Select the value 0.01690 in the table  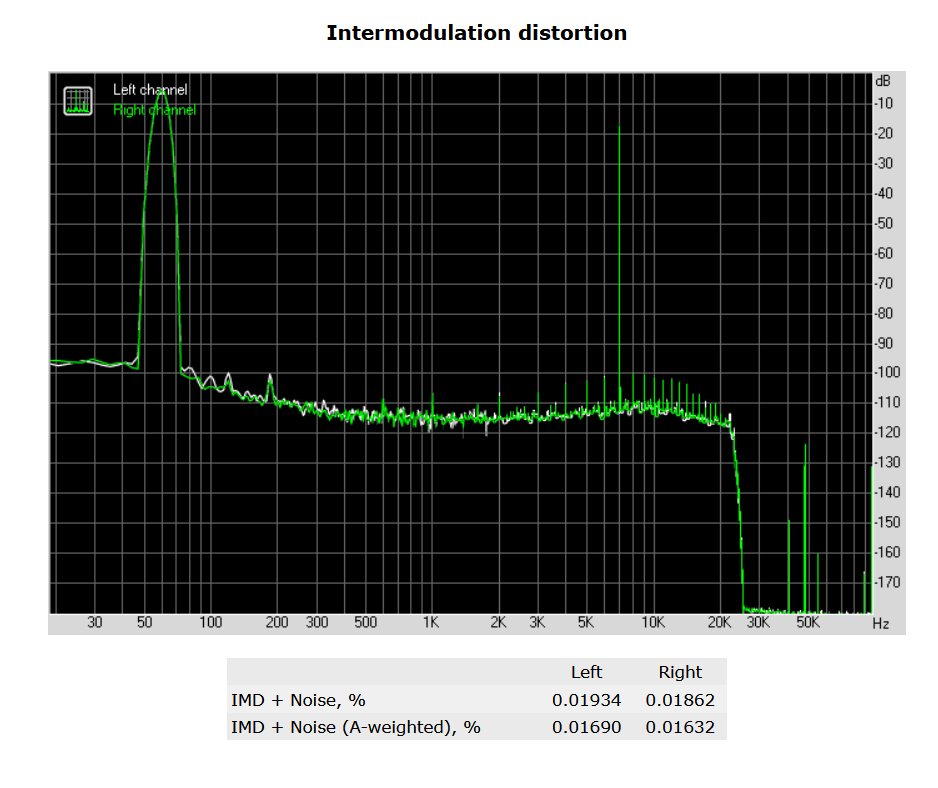pos(586,727)
